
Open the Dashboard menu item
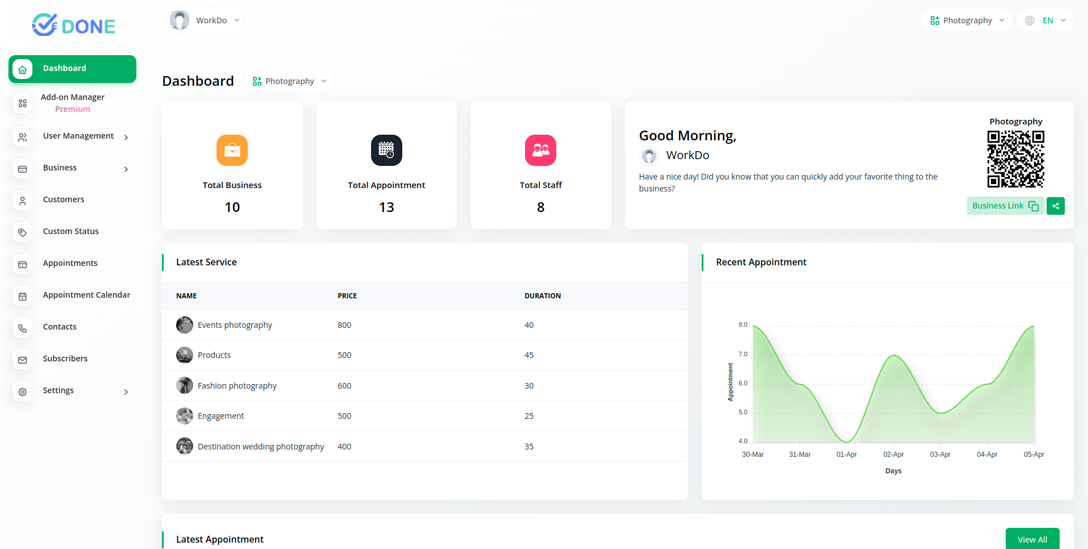point(72,69)
